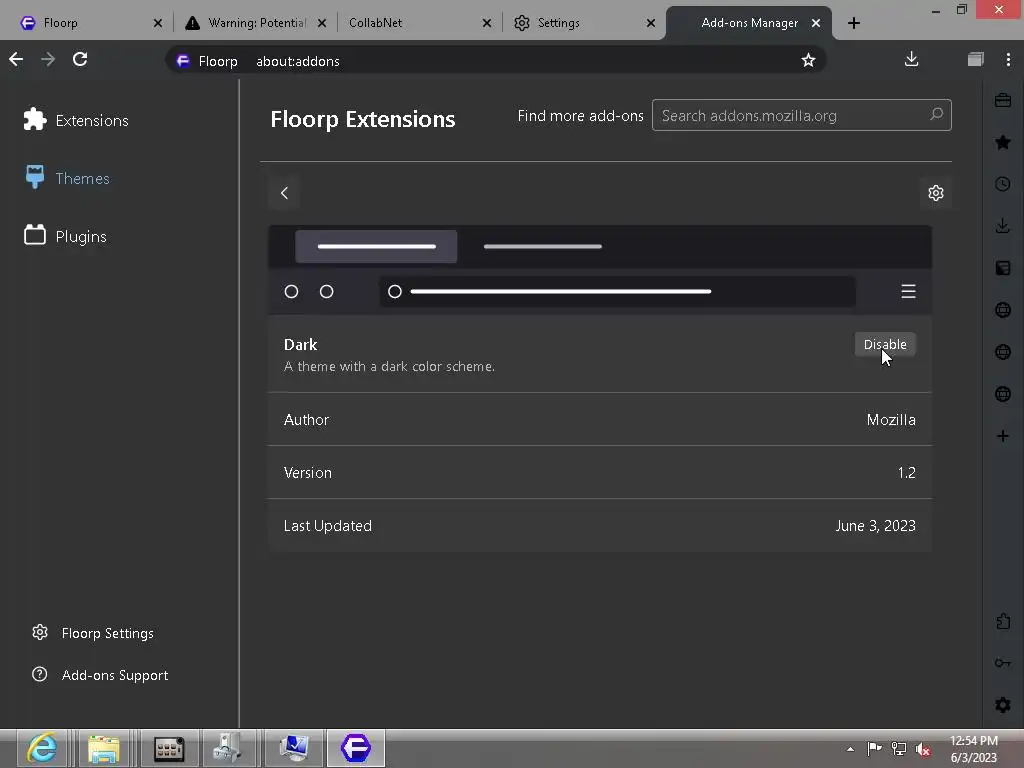Launch Internet Explorer from taskbar

pos(42,748)
